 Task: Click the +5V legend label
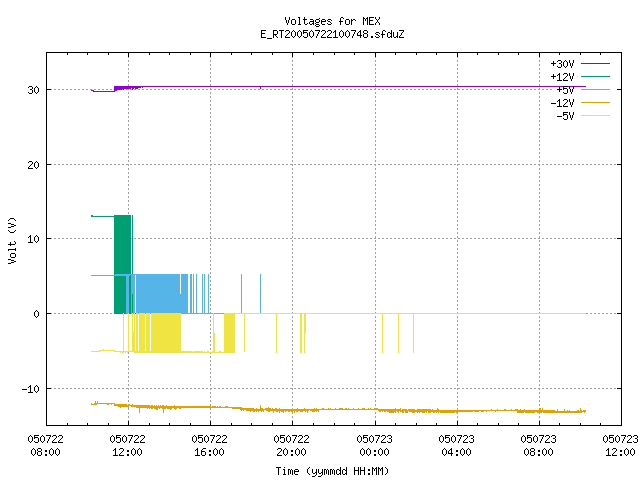pos(565,90)
